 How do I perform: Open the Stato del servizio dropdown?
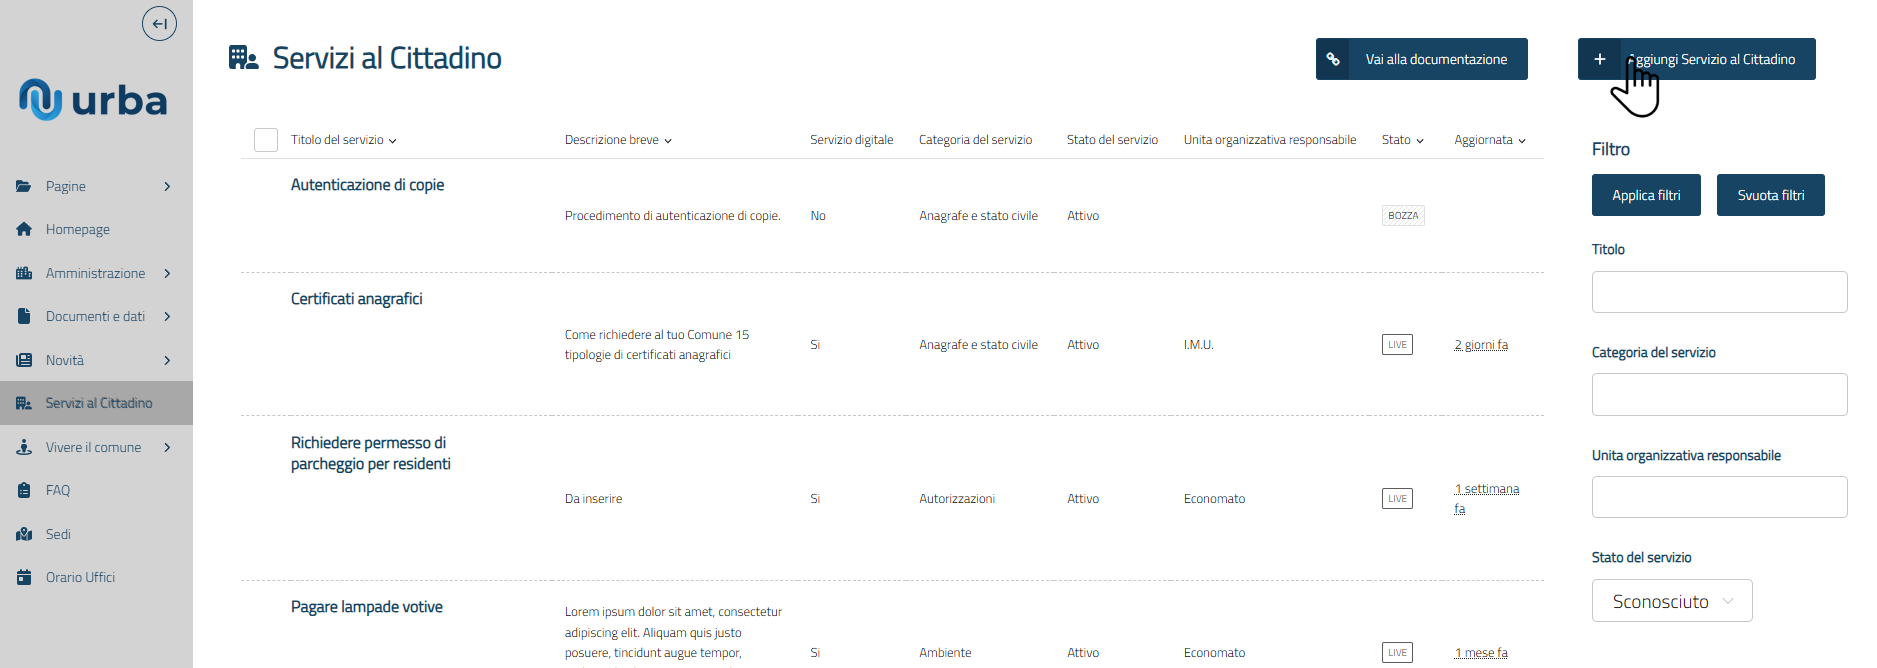(x=1671, y=601)
